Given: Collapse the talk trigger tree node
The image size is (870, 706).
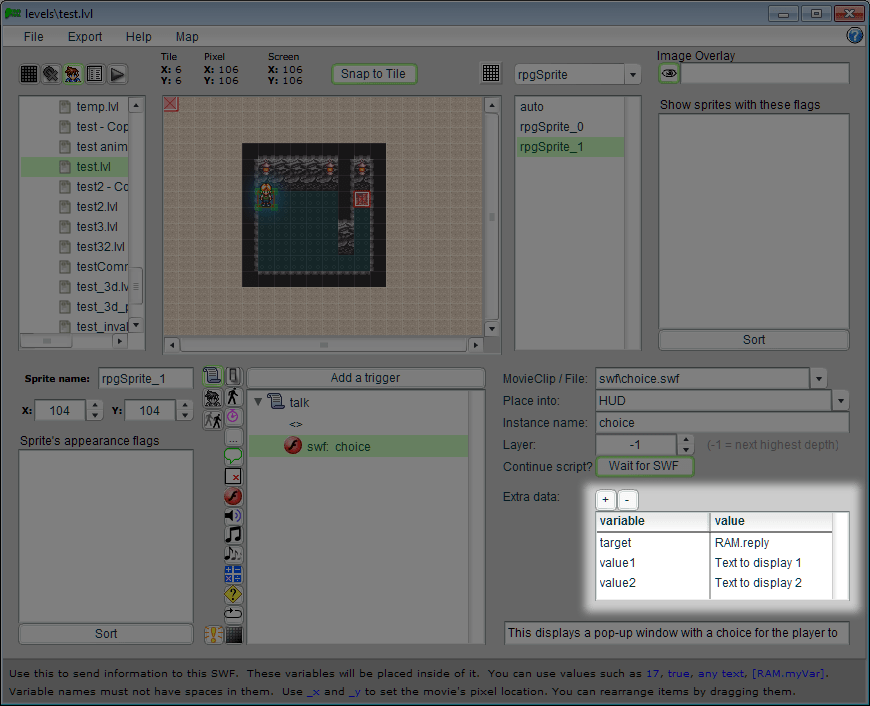Looking at the screenshot, I should (259, 402).
